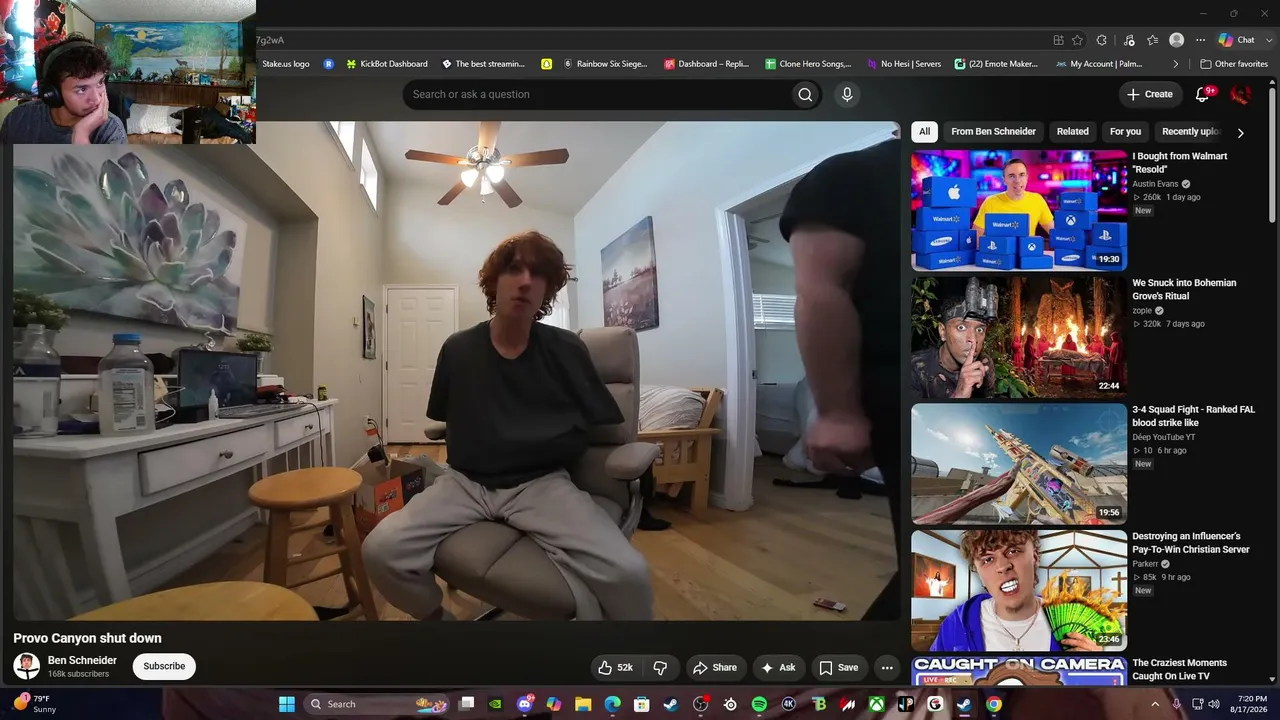
Task: Open Task View on the taskbar
Action: coord(466,704)
